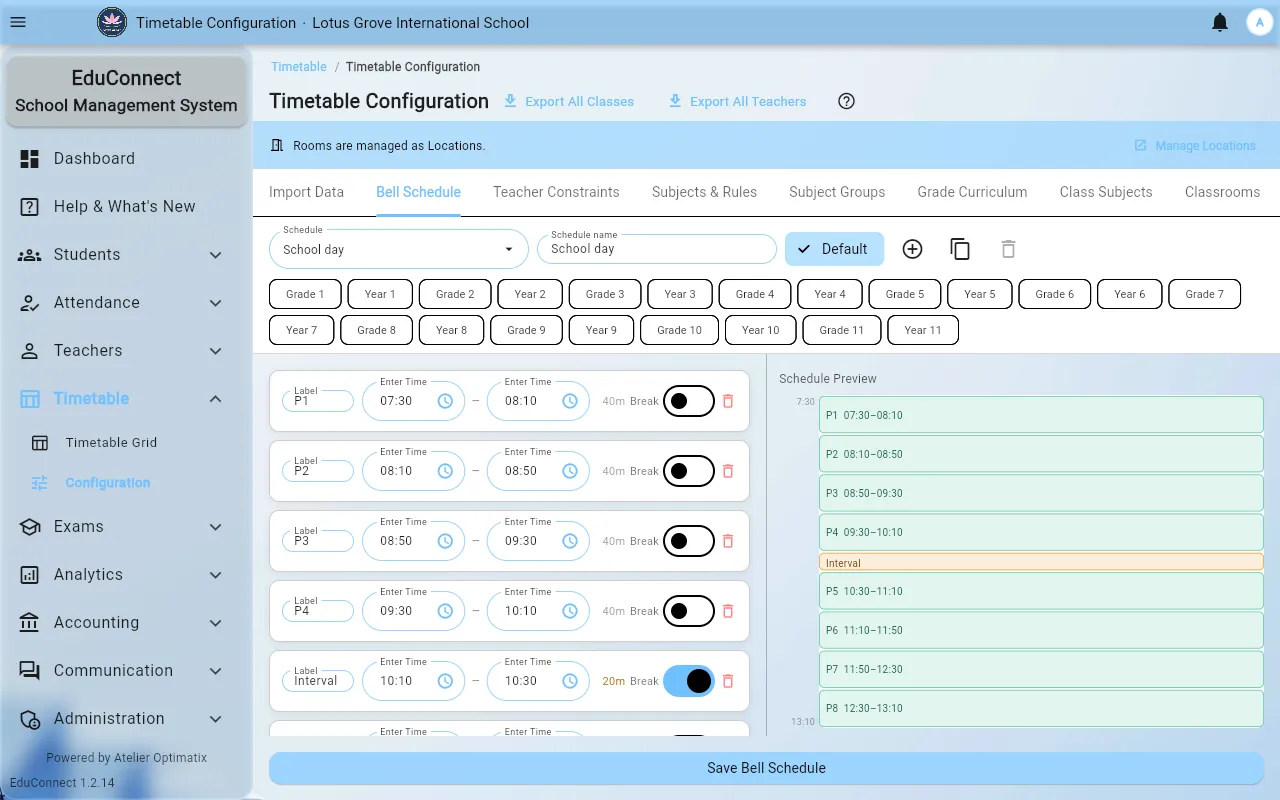Open the notifications bell

coord(1220,22)
